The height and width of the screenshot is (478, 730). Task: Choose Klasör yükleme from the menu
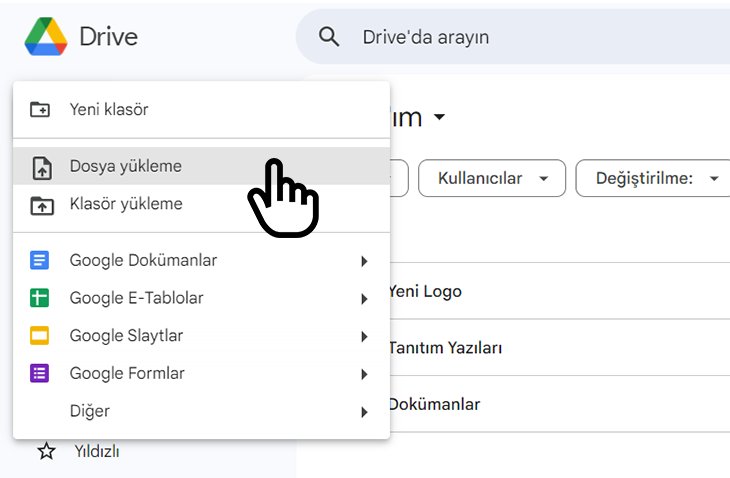[x=201, y=204]
